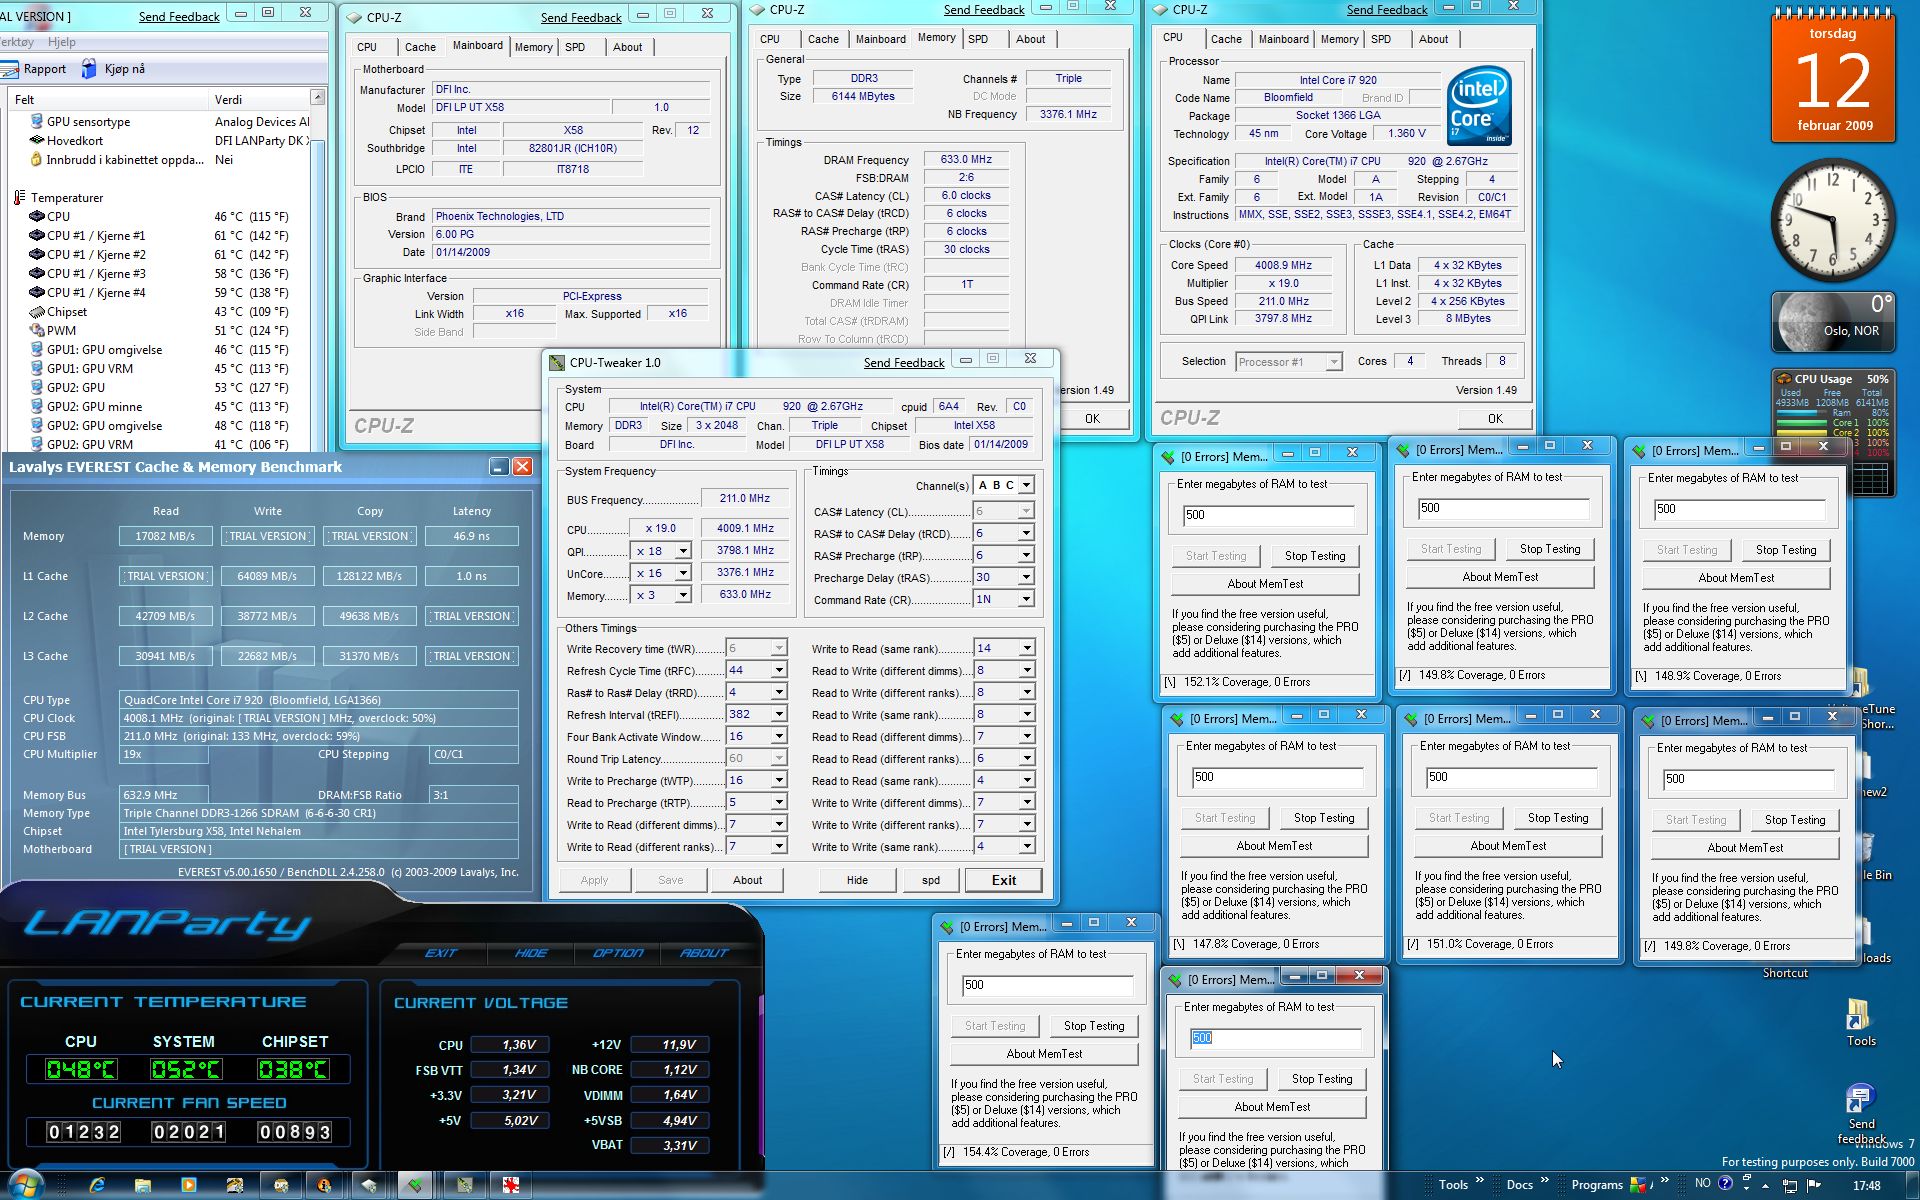Open the Mainboard tab in processor CPU-Z window
Image resolution: width=1920 pixels, height=1200 pixels.
pos(1283,39)
